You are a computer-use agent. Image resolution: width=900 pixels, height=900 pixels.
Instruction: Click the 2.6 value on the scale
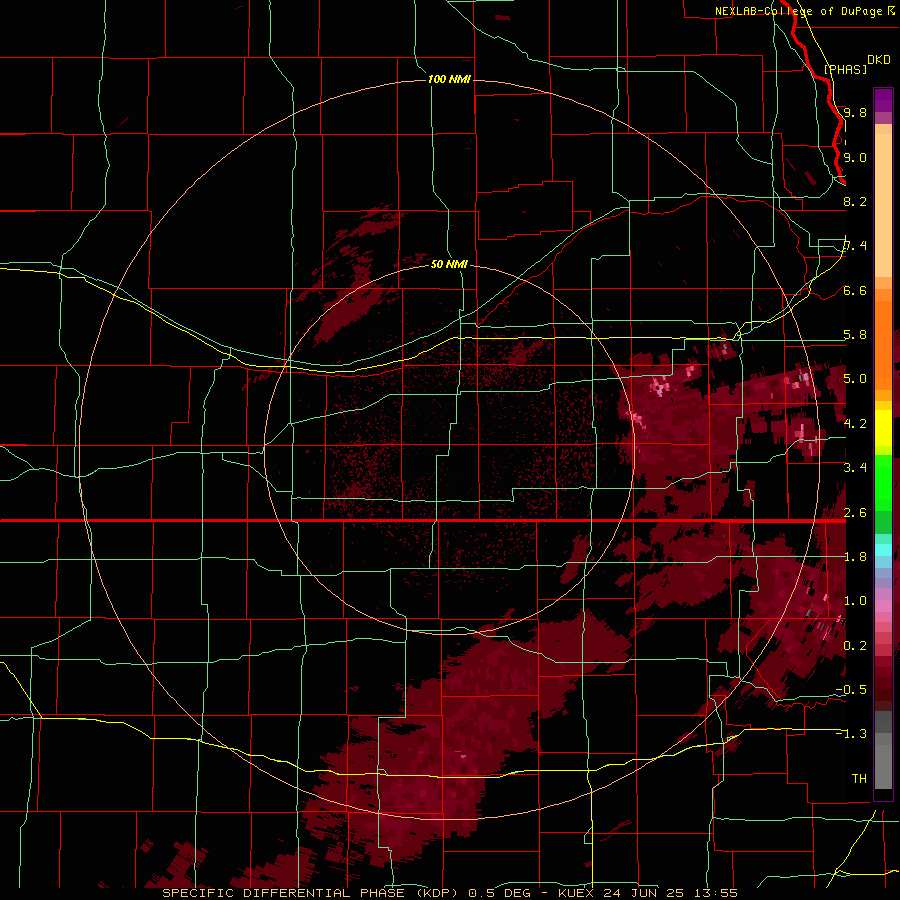click(855, 512)
